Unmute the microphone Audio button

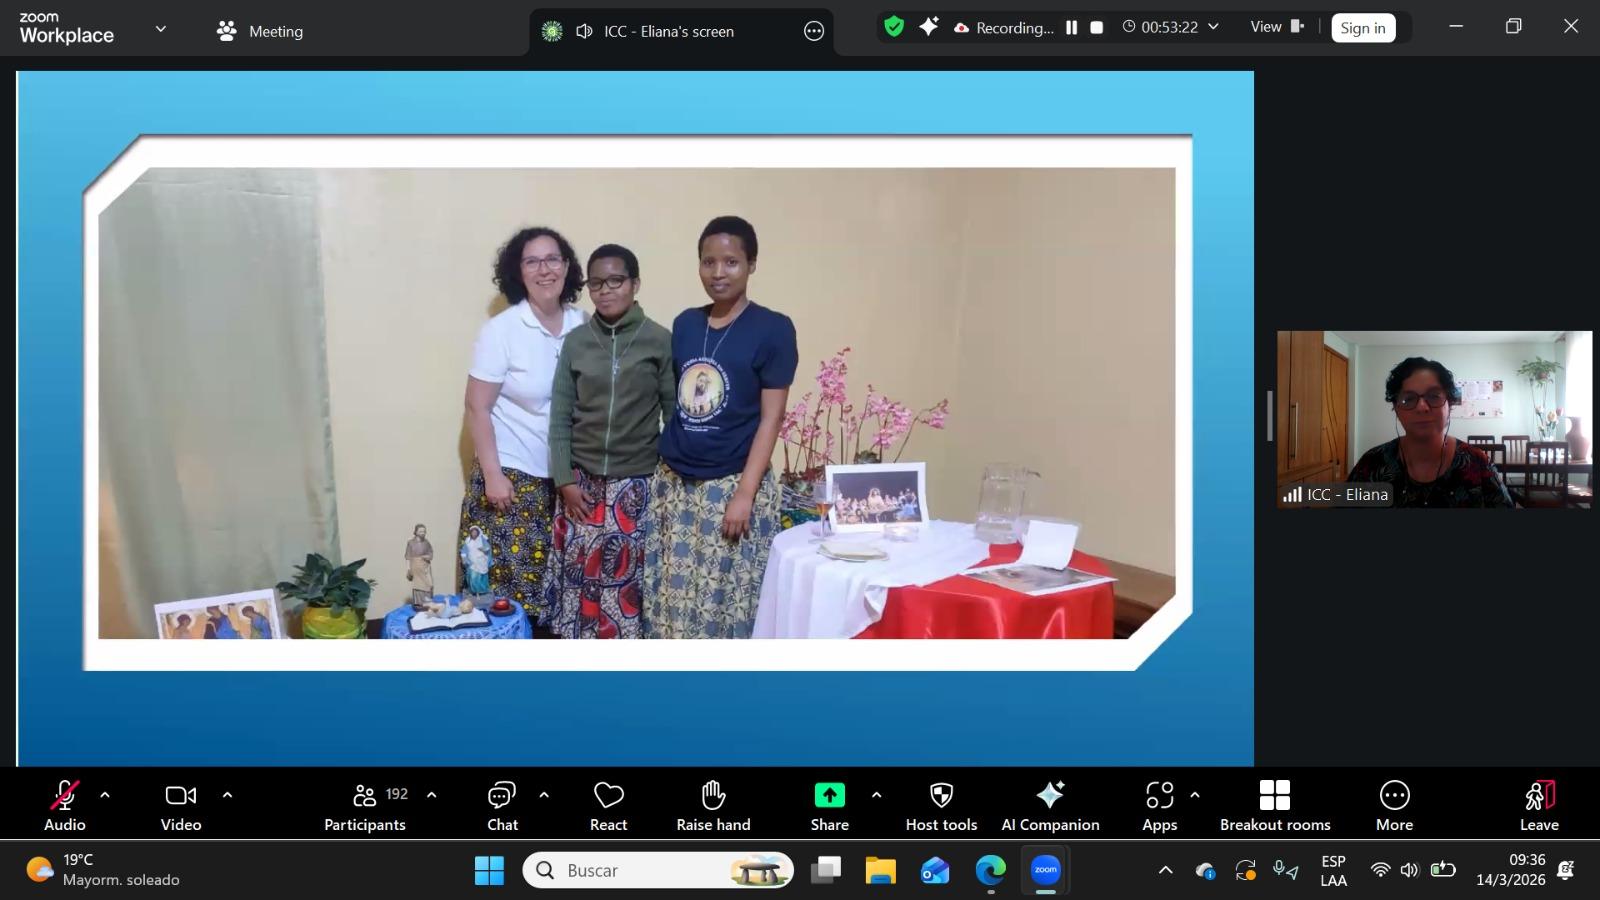point(65,806)
